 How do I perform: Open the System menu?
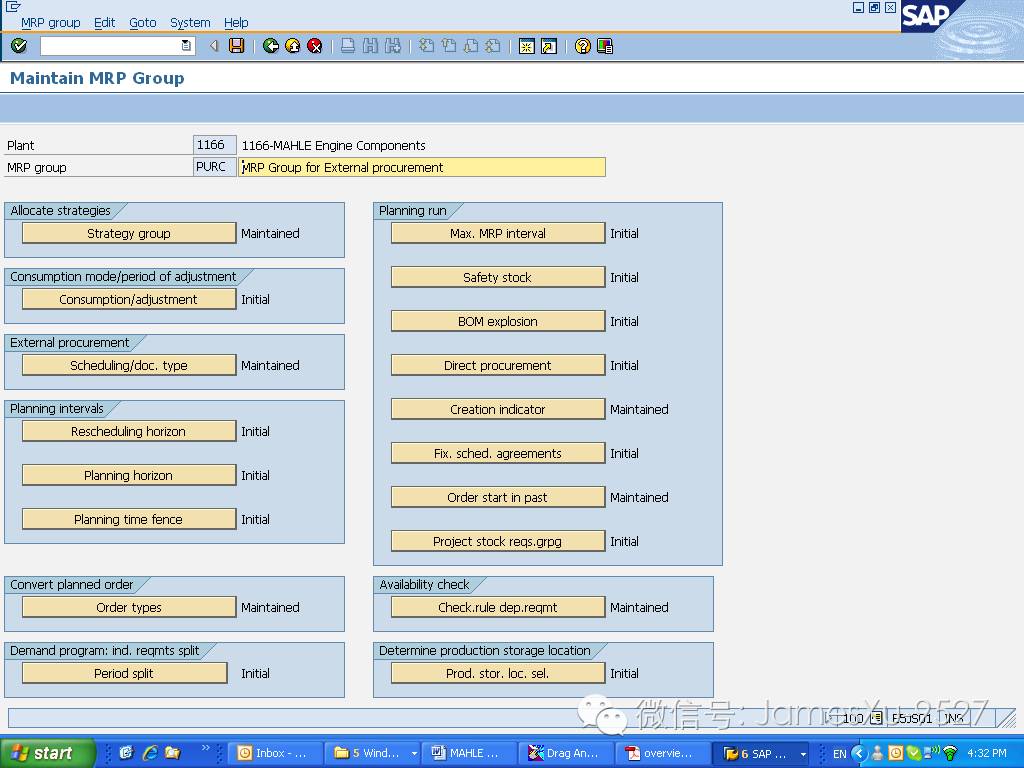(190, 23)
